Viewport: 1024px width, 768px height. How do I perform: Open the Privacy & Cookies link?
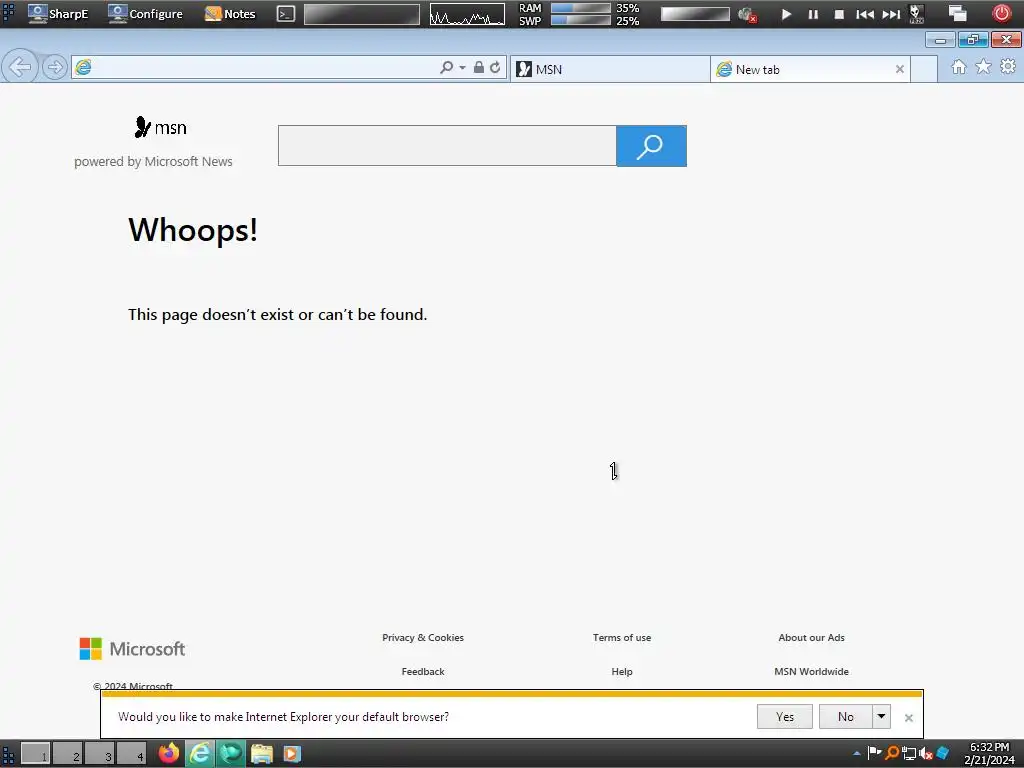[x=423, y=637]
